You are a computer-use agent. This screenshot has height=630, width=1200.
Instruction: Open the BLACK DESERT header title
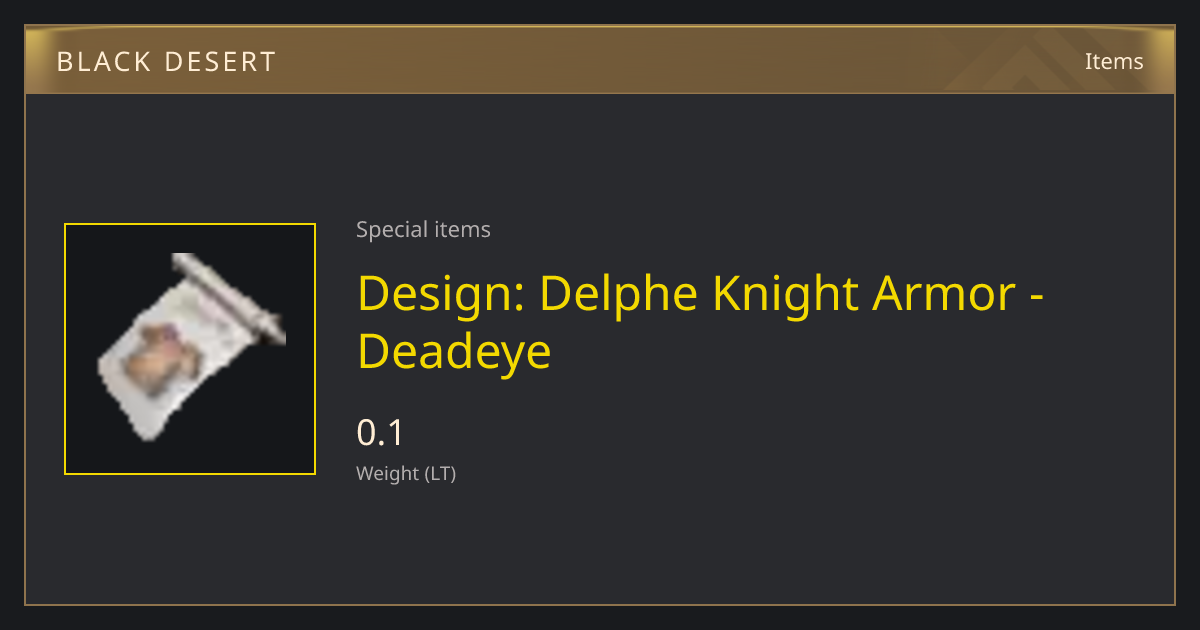[x=166, y=62]
